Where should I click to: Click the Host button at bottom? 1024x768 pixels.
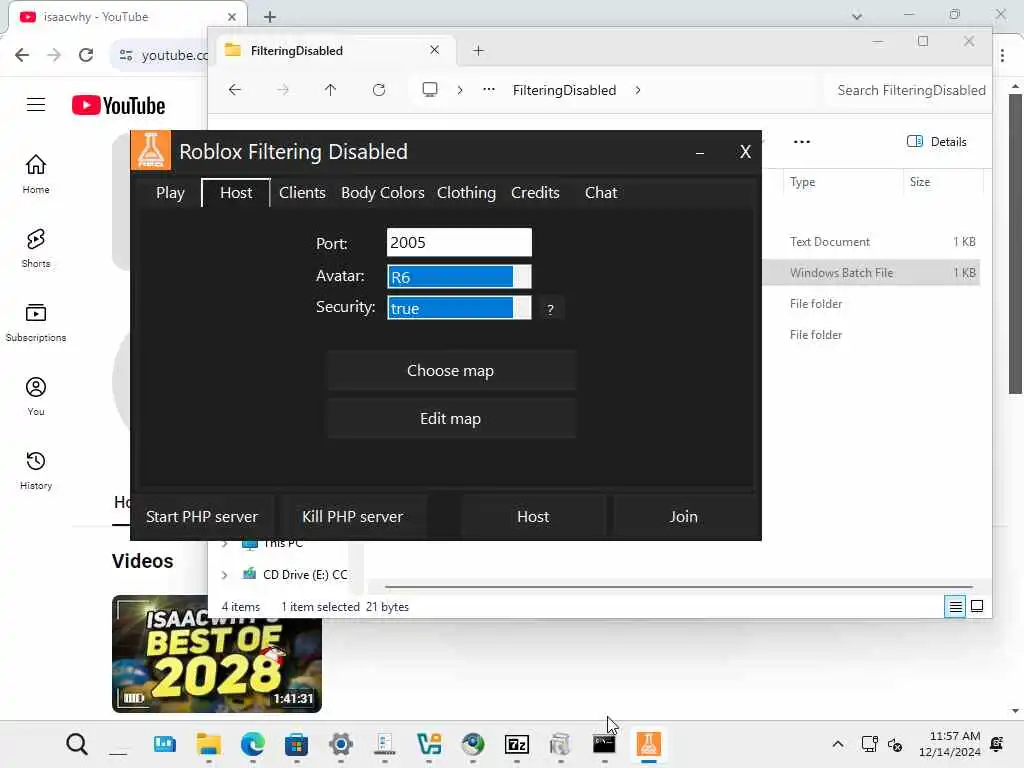pos(533,517)
